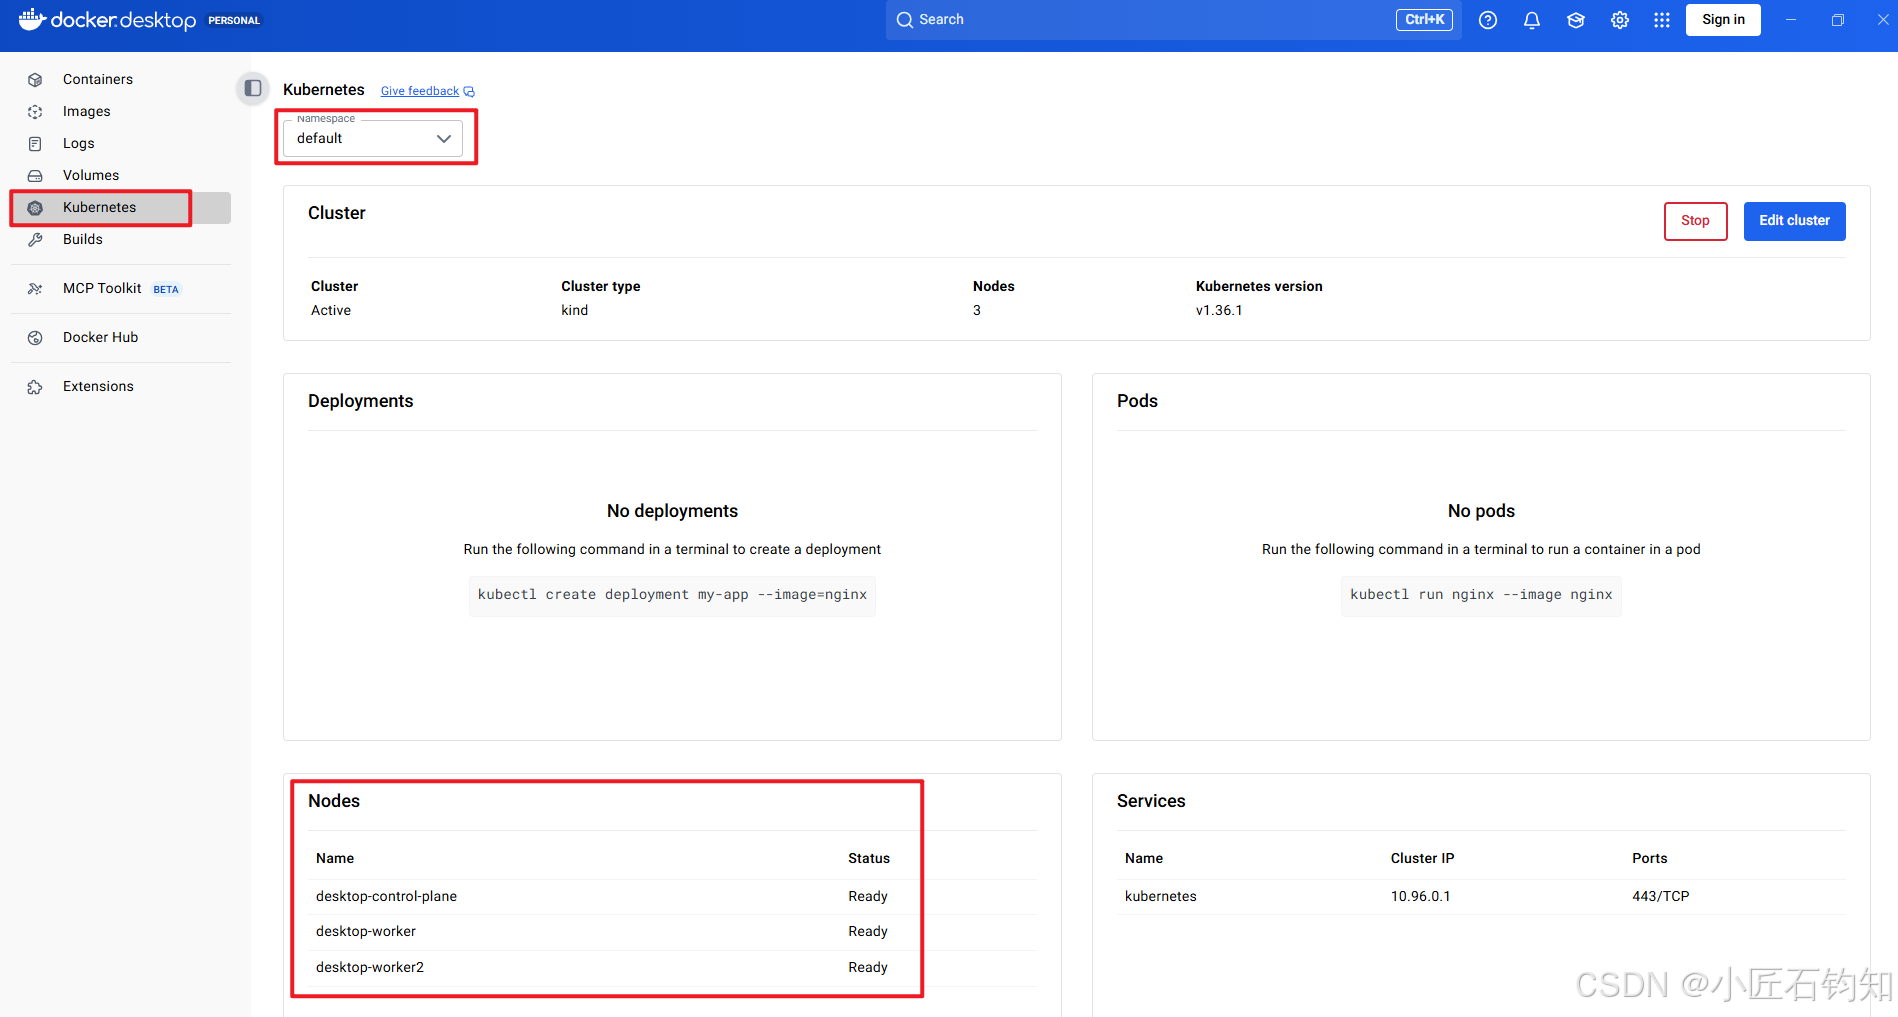Click the Kubernetes wheel icon in sidebar
This screenshot has width=1898, height=1017.
(x=35, y=208)
